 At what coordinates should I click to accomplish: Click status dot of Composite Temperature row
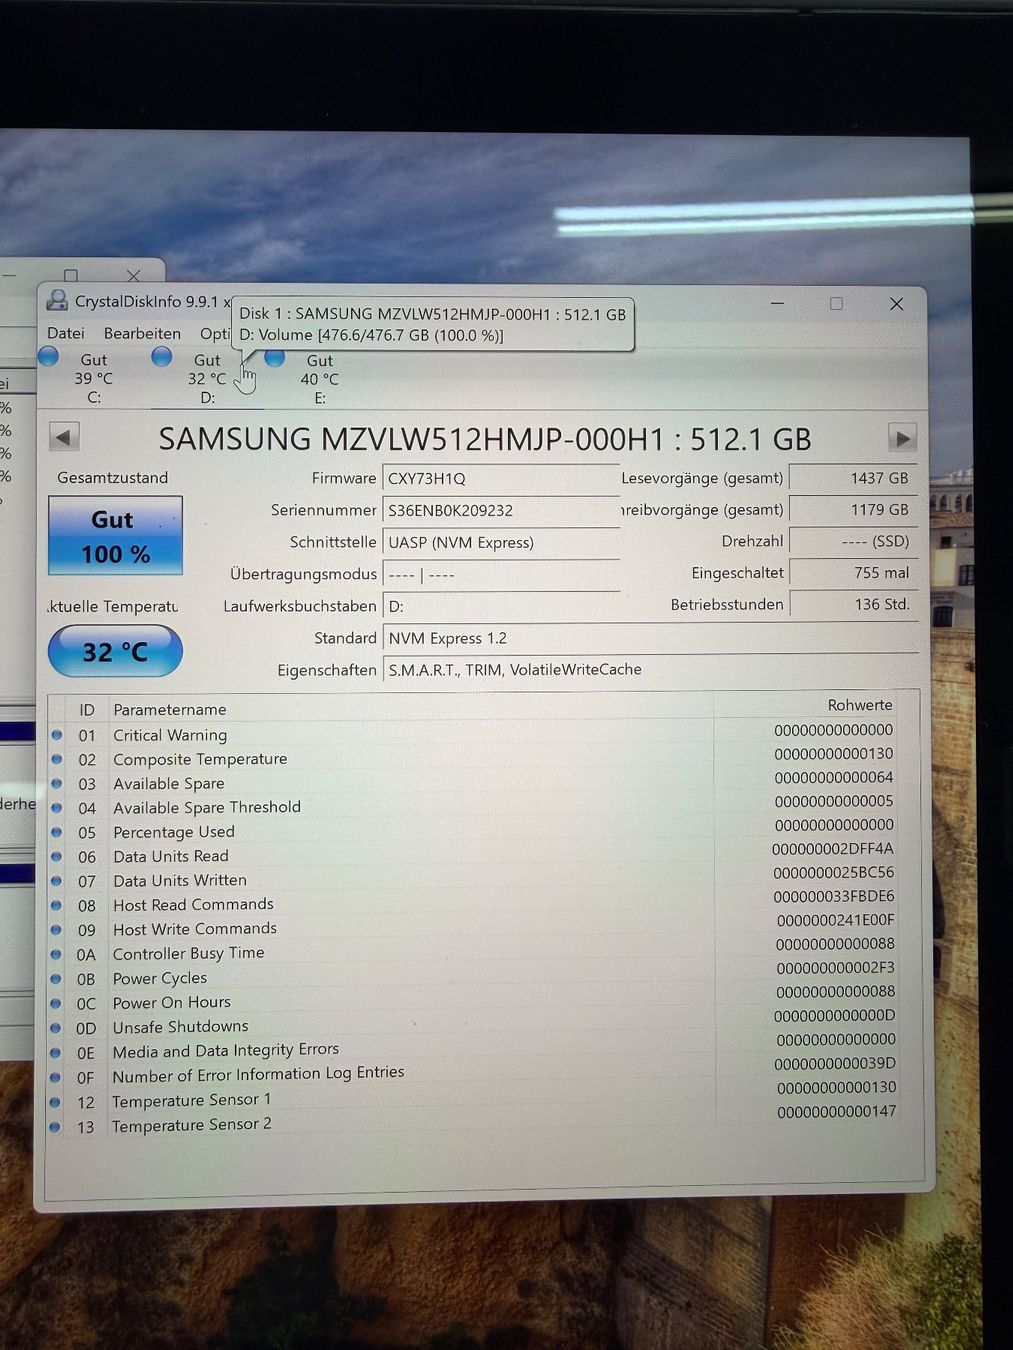click(x=57, y=759)
